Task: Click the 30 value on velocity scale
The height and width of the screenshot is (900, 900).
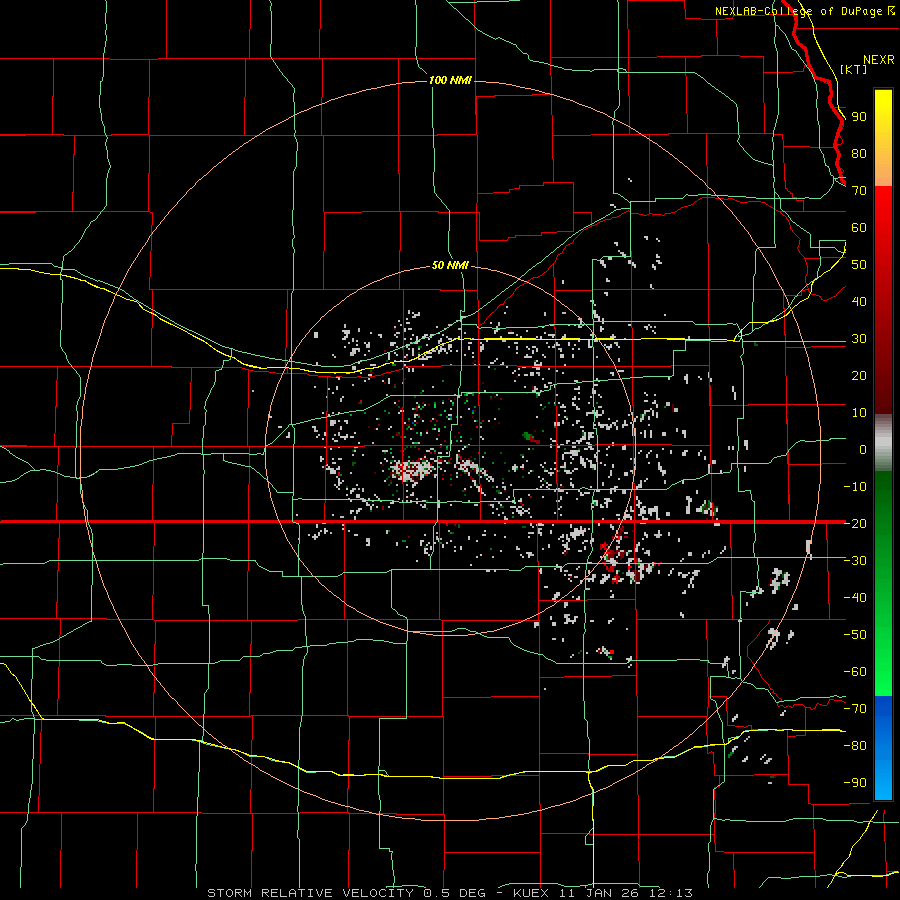Action: 859,339
